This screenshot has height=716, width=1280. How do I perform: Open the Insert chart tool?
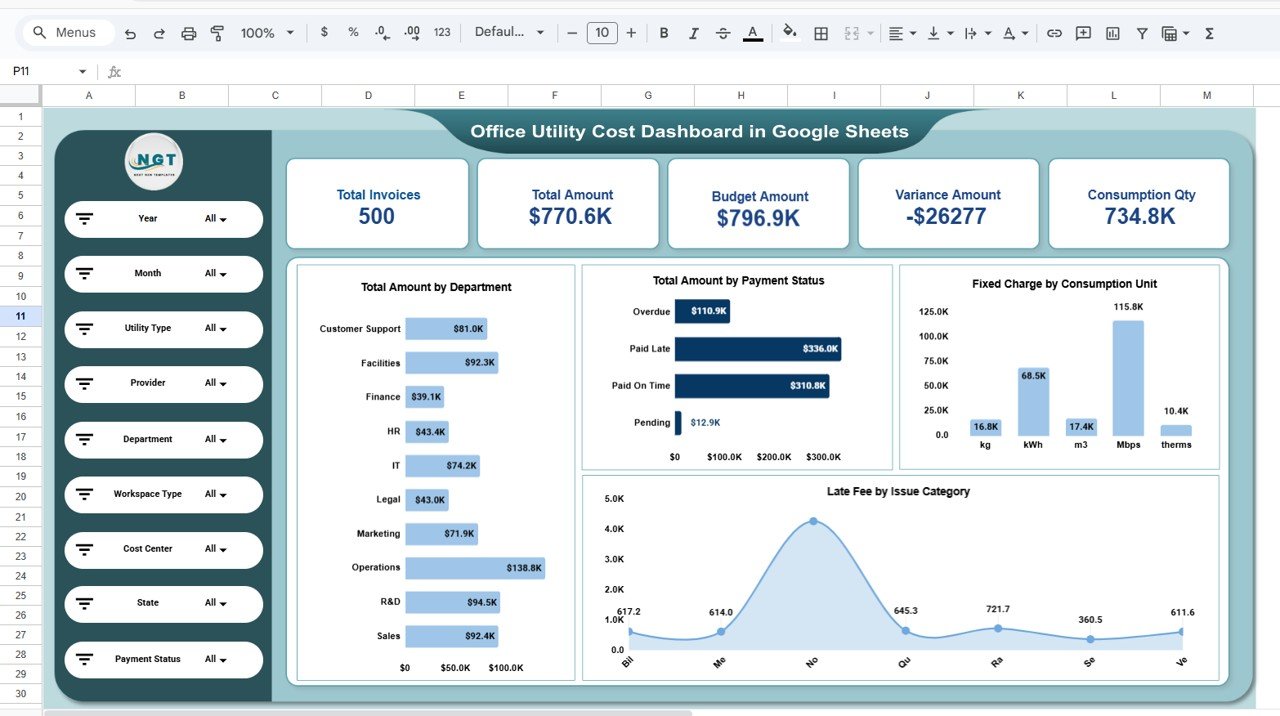[x=1112, y=32]
